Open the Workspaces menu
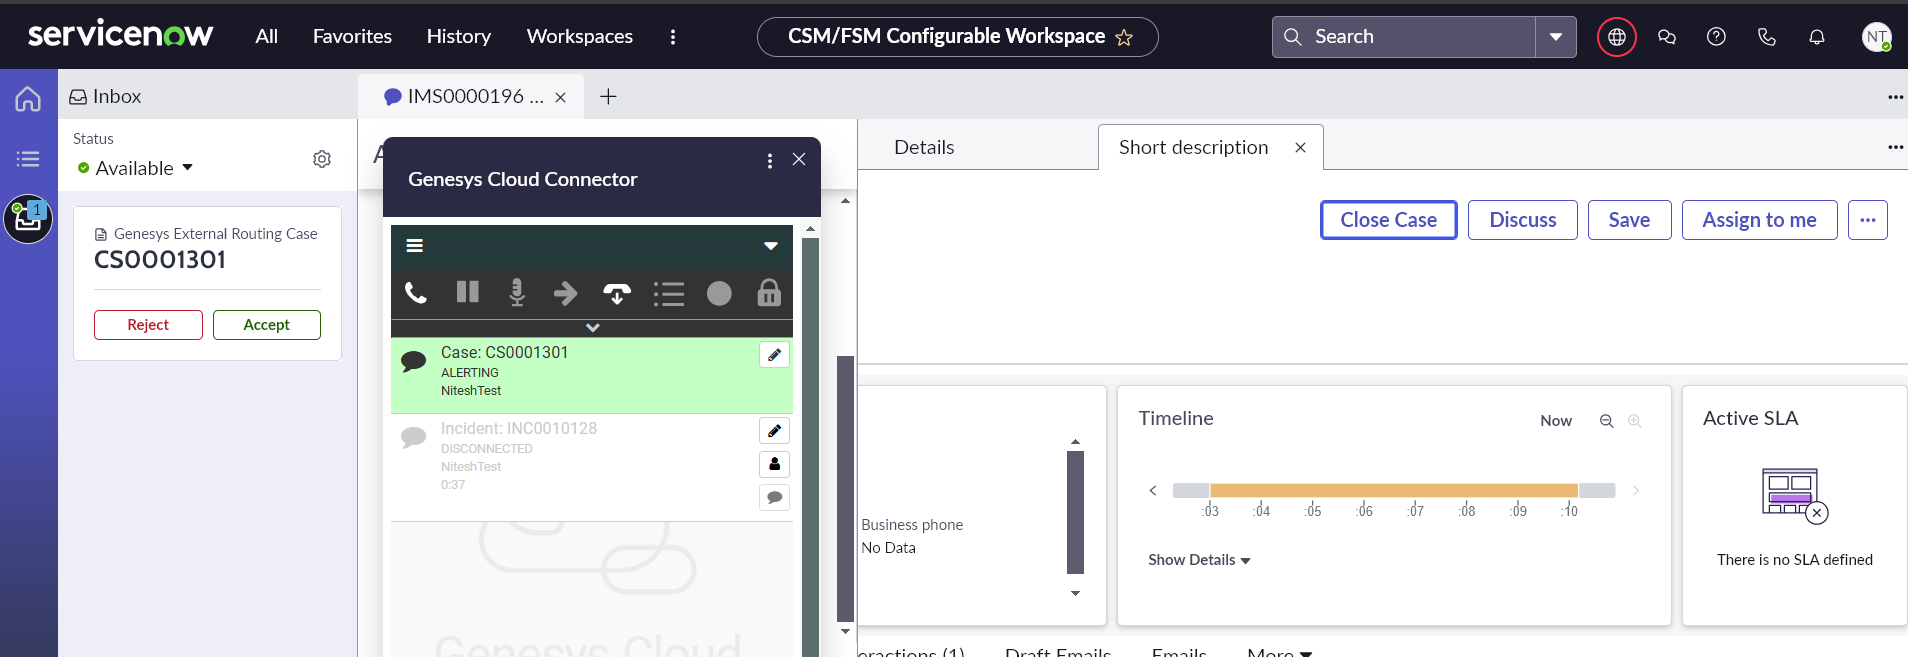1908x657 pixels. pyautogui.click(x=580, y=37)
